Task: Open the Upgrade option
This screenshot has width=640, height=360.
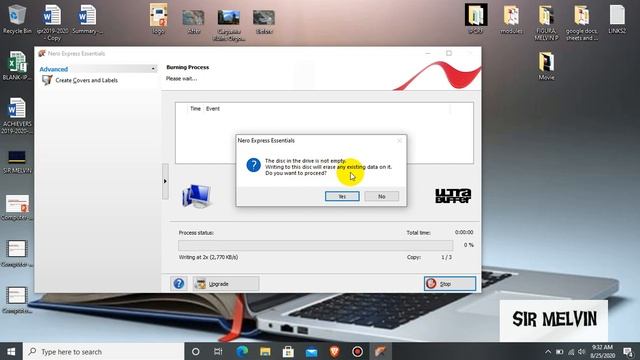Action: pyautogui.click(x=226, y=284)
